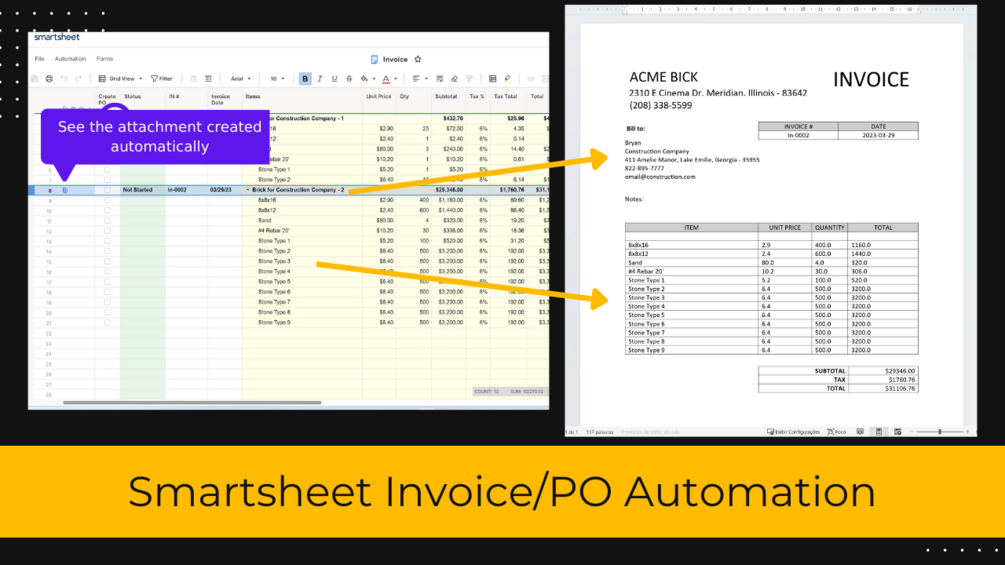Click the smartsheet logo
This screenshot has width=1005, height=565.
[57, 37]
